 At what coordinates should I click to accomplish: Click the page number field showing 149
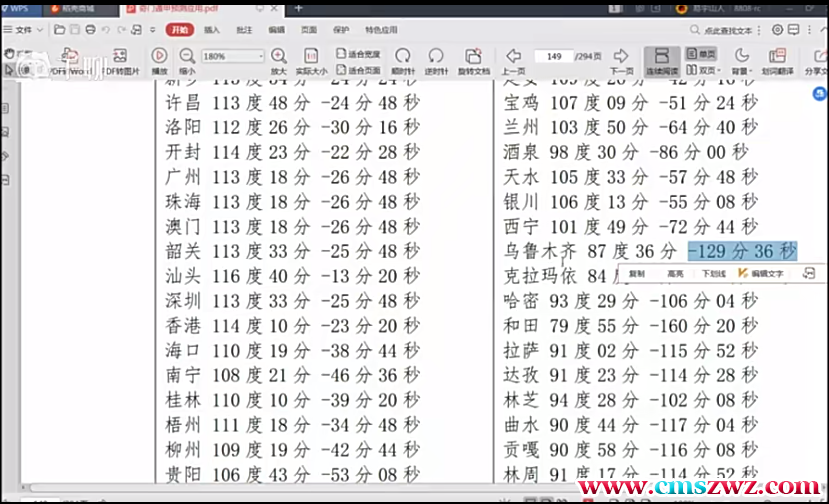coord(555,56)
